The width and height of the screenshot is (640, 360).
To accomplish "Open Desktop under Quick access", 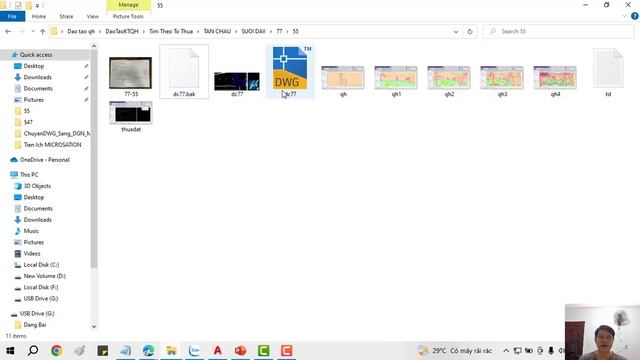I will click(x=33, y=66).
